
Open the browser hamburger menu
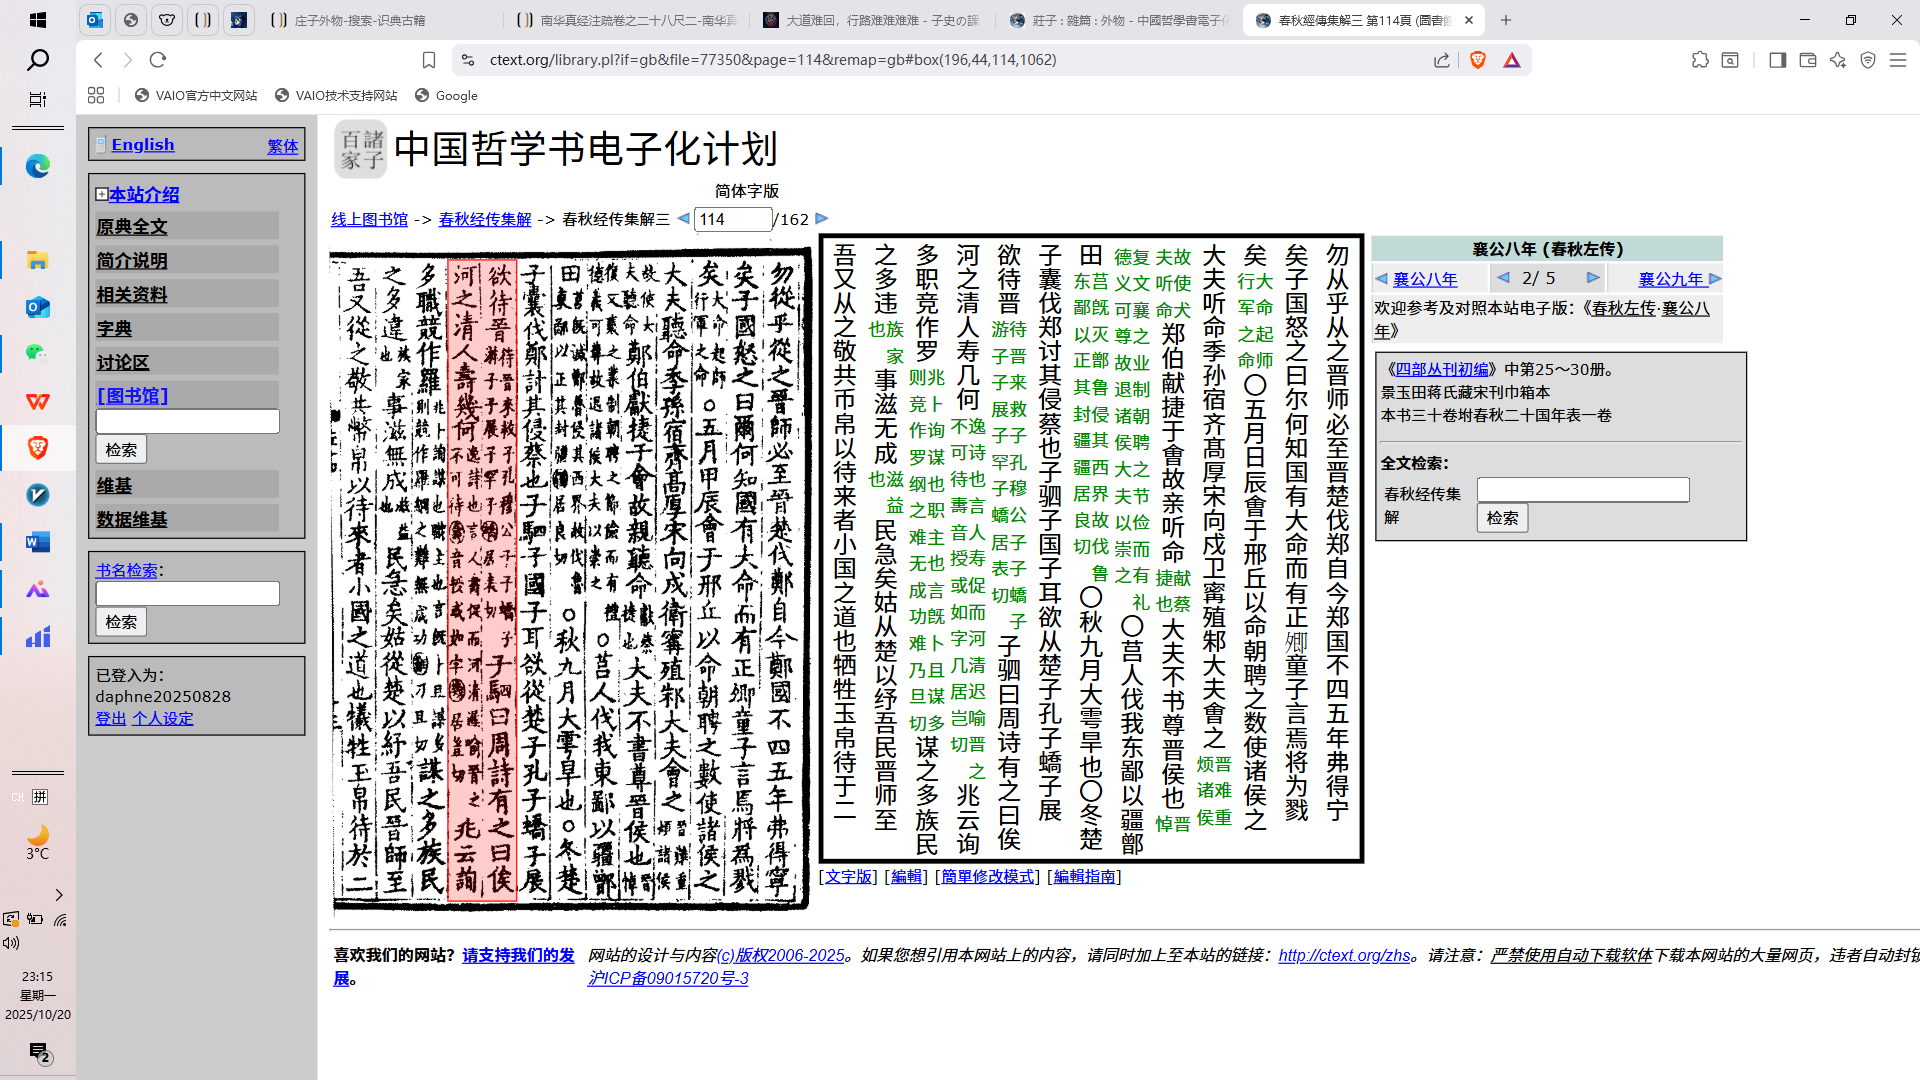click(x=1897, y=60)
